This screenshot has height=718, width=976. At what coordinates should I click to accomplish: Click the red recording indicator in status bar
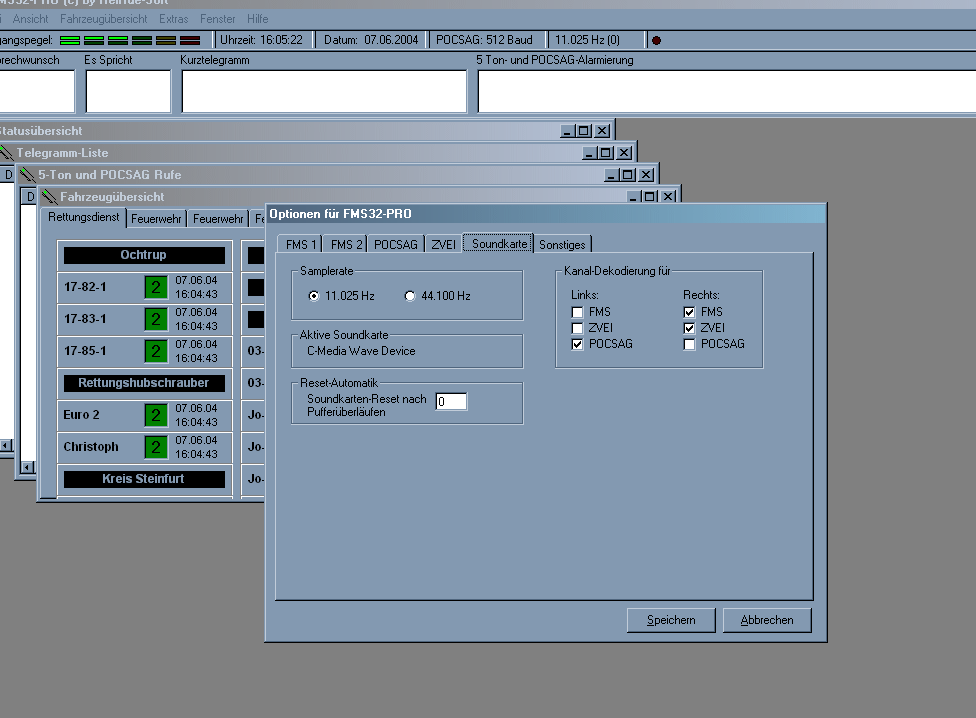point(656,40)
